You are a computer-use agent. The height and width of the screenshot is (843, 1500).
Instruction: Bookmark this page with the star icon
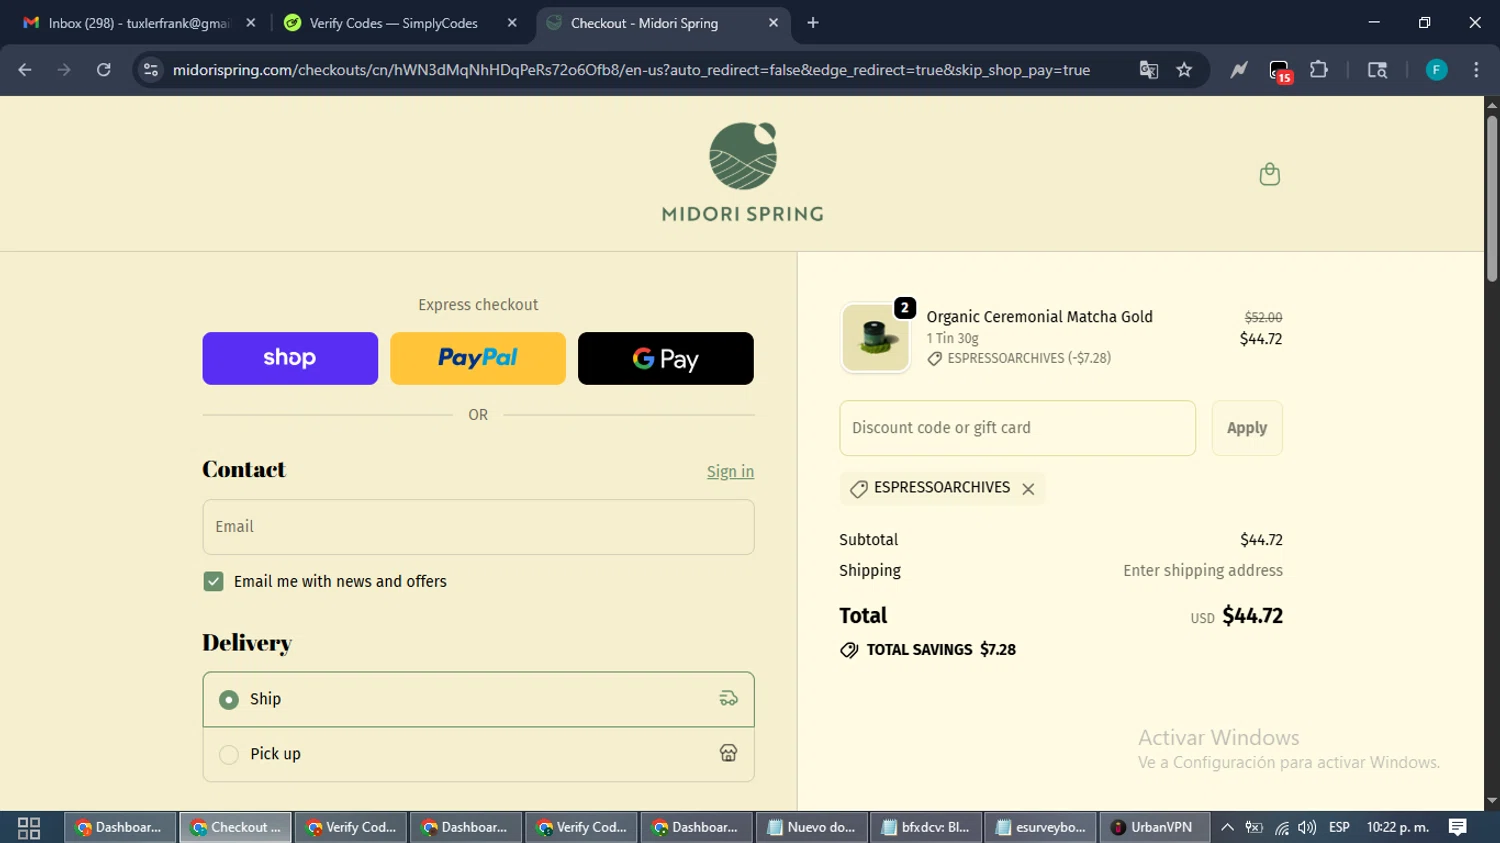click(x=1185, y=70)
